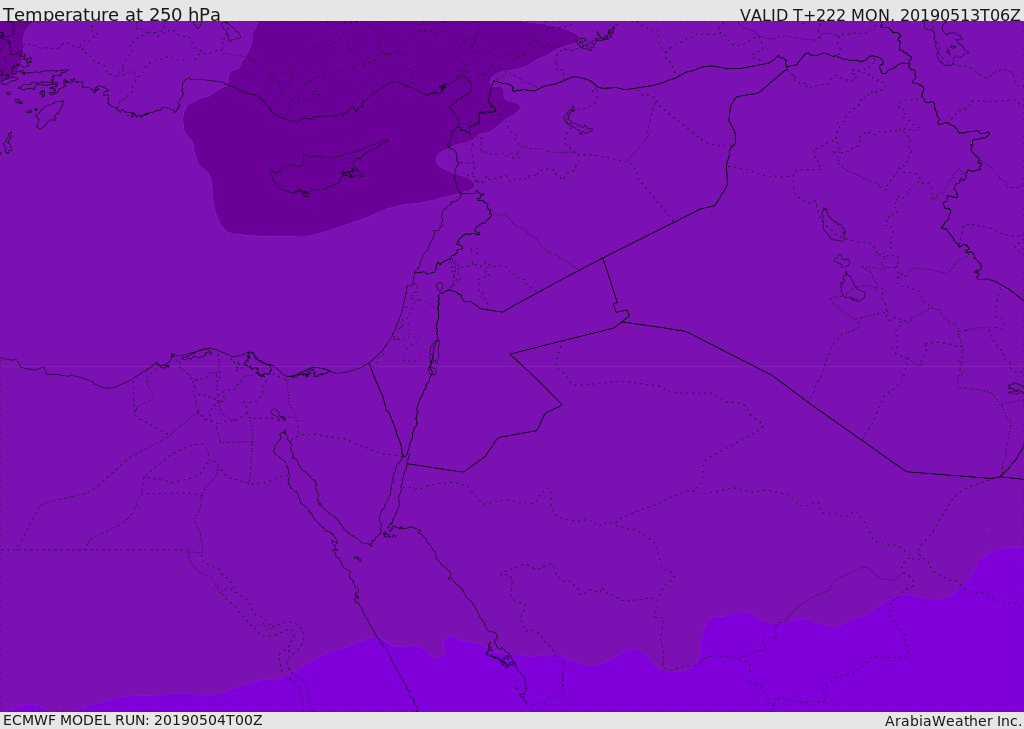1024x729 pixels.
Task: Click the 'ArabiaWeather Inc' credit text
Action: pos(953,721)
